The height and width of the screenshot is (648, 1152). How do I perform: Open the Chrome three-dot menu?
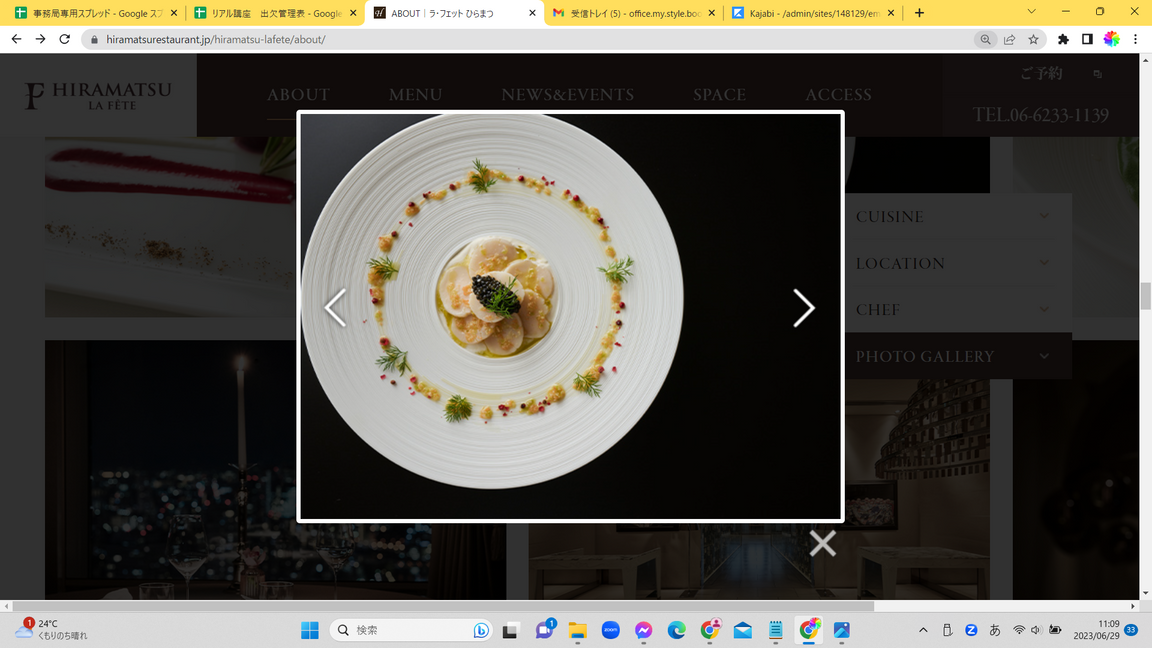coord(1135,39)
